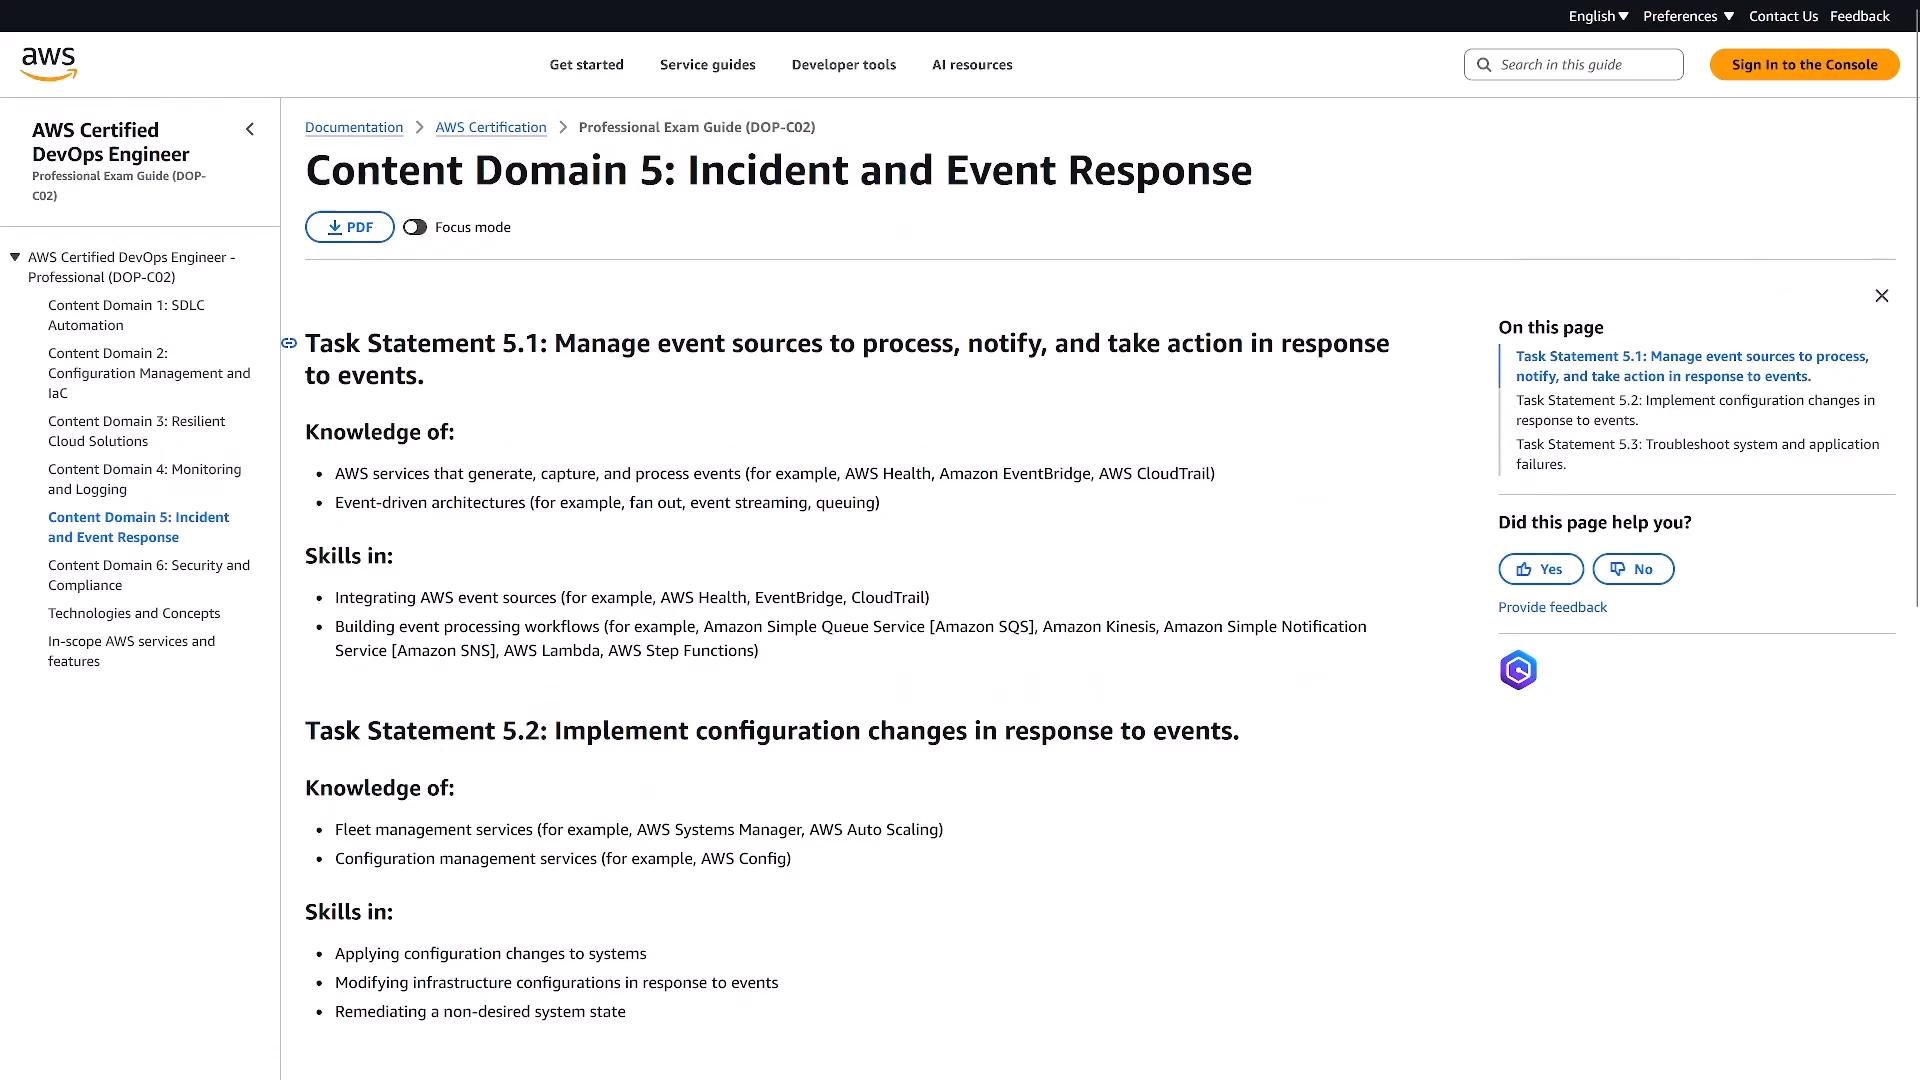Open the Preferences dropdown
1920x1080 pixels.
pos(1688,16)
